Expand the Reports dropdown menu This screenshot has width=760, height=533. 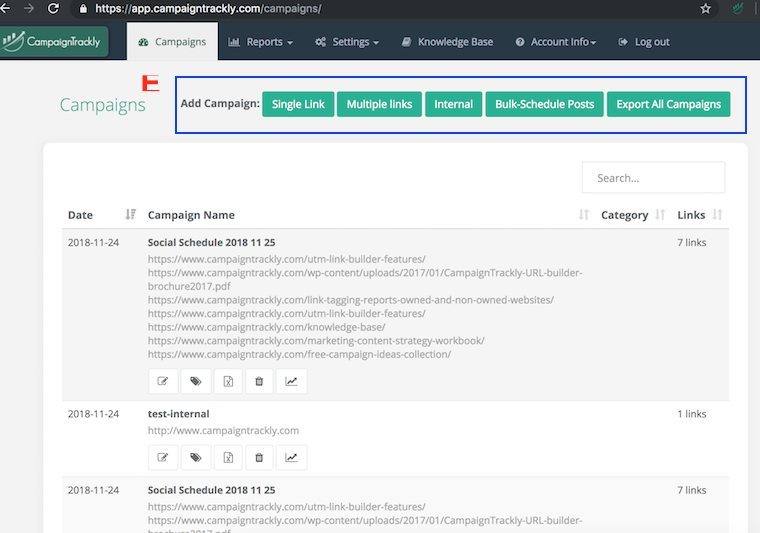(261, 42)
